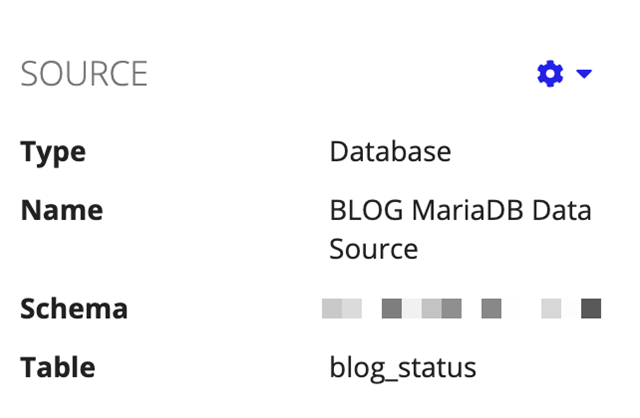Screen dimensions: 640x418
Task: Click the blurred Schema value
Action: point(461,308)
